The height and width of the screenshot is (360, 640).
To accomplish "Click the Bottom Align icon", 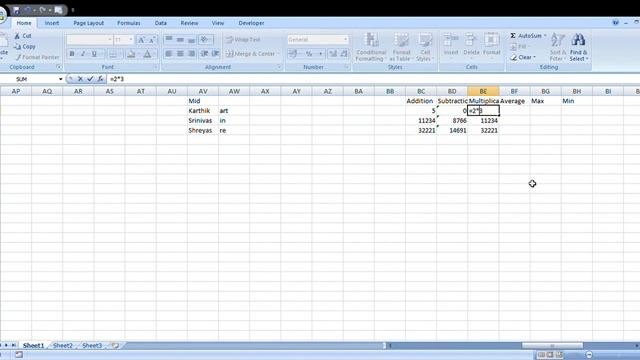I will [191, 40].
